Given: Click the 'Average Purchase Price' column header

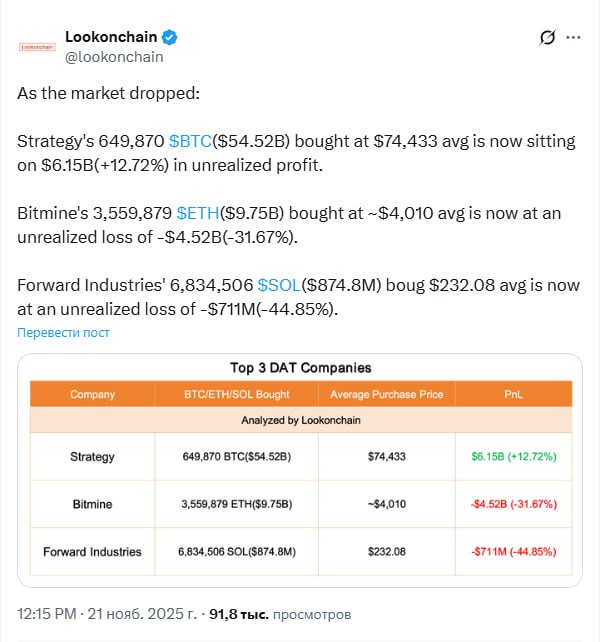Looking at the screenshot, I should pyautogui.click(x=386, y=394).
